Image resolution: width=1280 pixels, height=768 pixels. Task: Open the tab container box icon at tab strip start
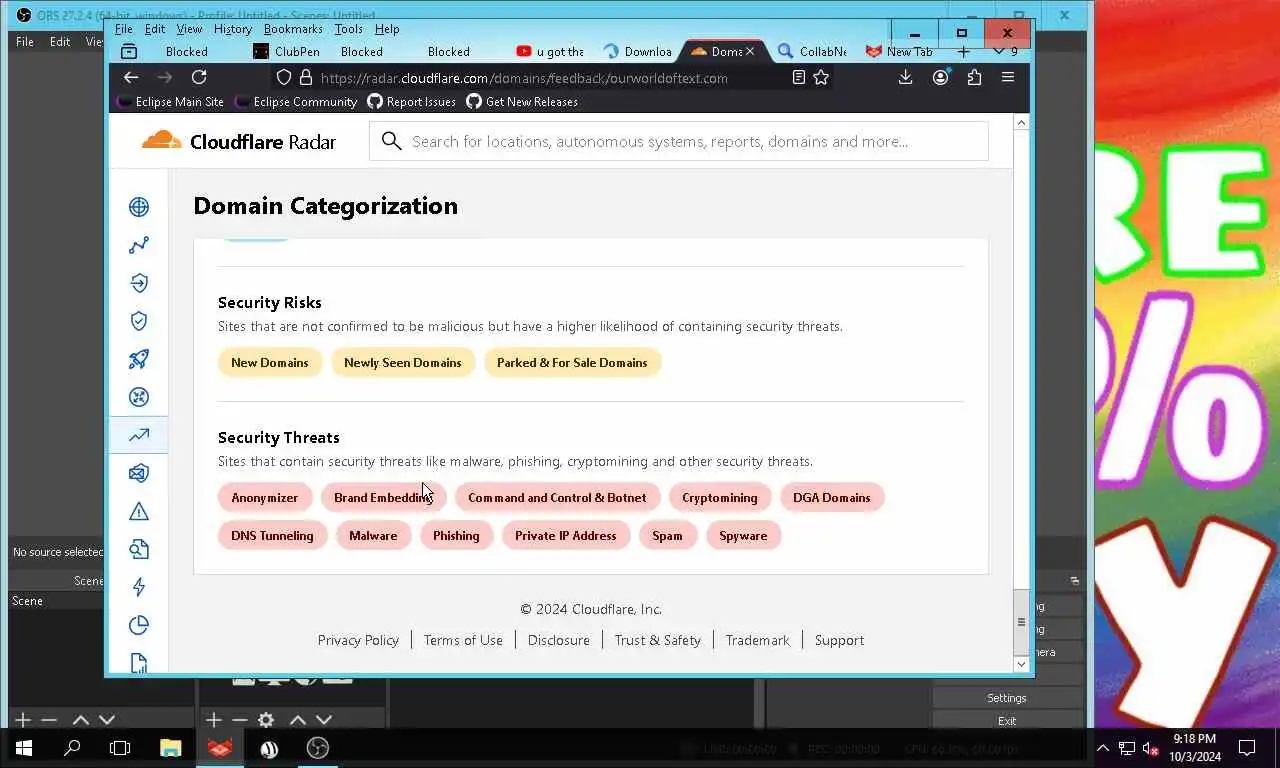tap(129, 51)
